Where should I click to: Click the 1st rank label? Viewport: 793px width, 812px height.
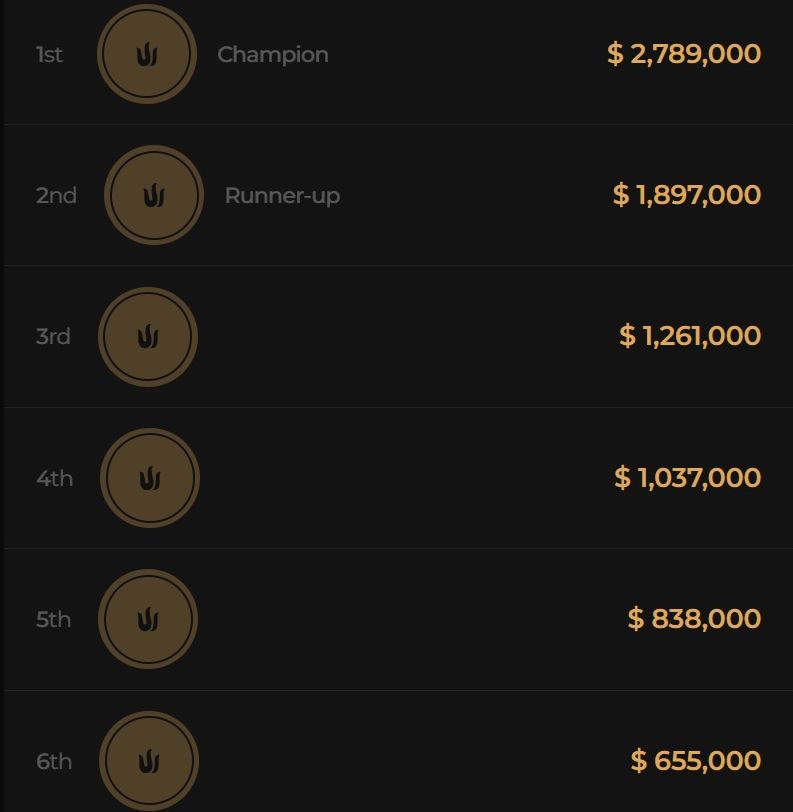click(x=49, y=55)
